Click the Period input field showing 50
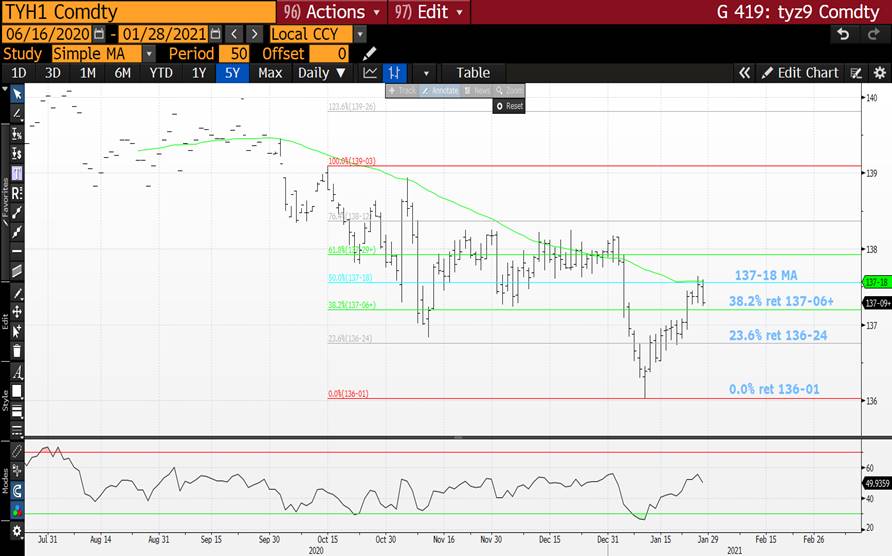The height and width of the screenshot is (556, 892). point(234,53)
